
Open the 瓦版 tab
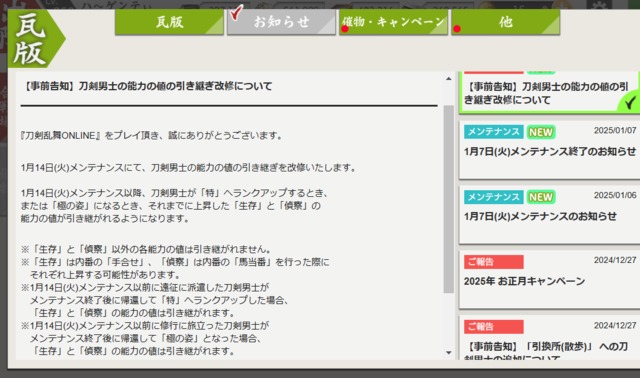[x=169, y=22]
